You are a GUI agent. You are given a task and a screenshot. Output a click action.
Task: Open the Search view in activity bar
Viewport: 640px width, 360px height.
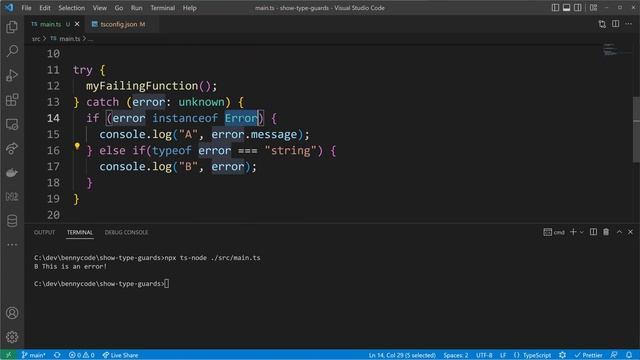coord(12,51)
